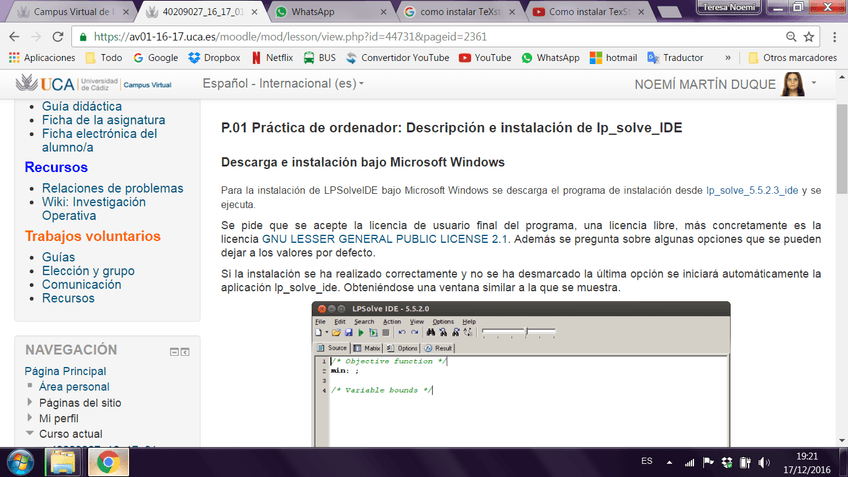Open the Windows Start menu

click(x=19, y=461)
